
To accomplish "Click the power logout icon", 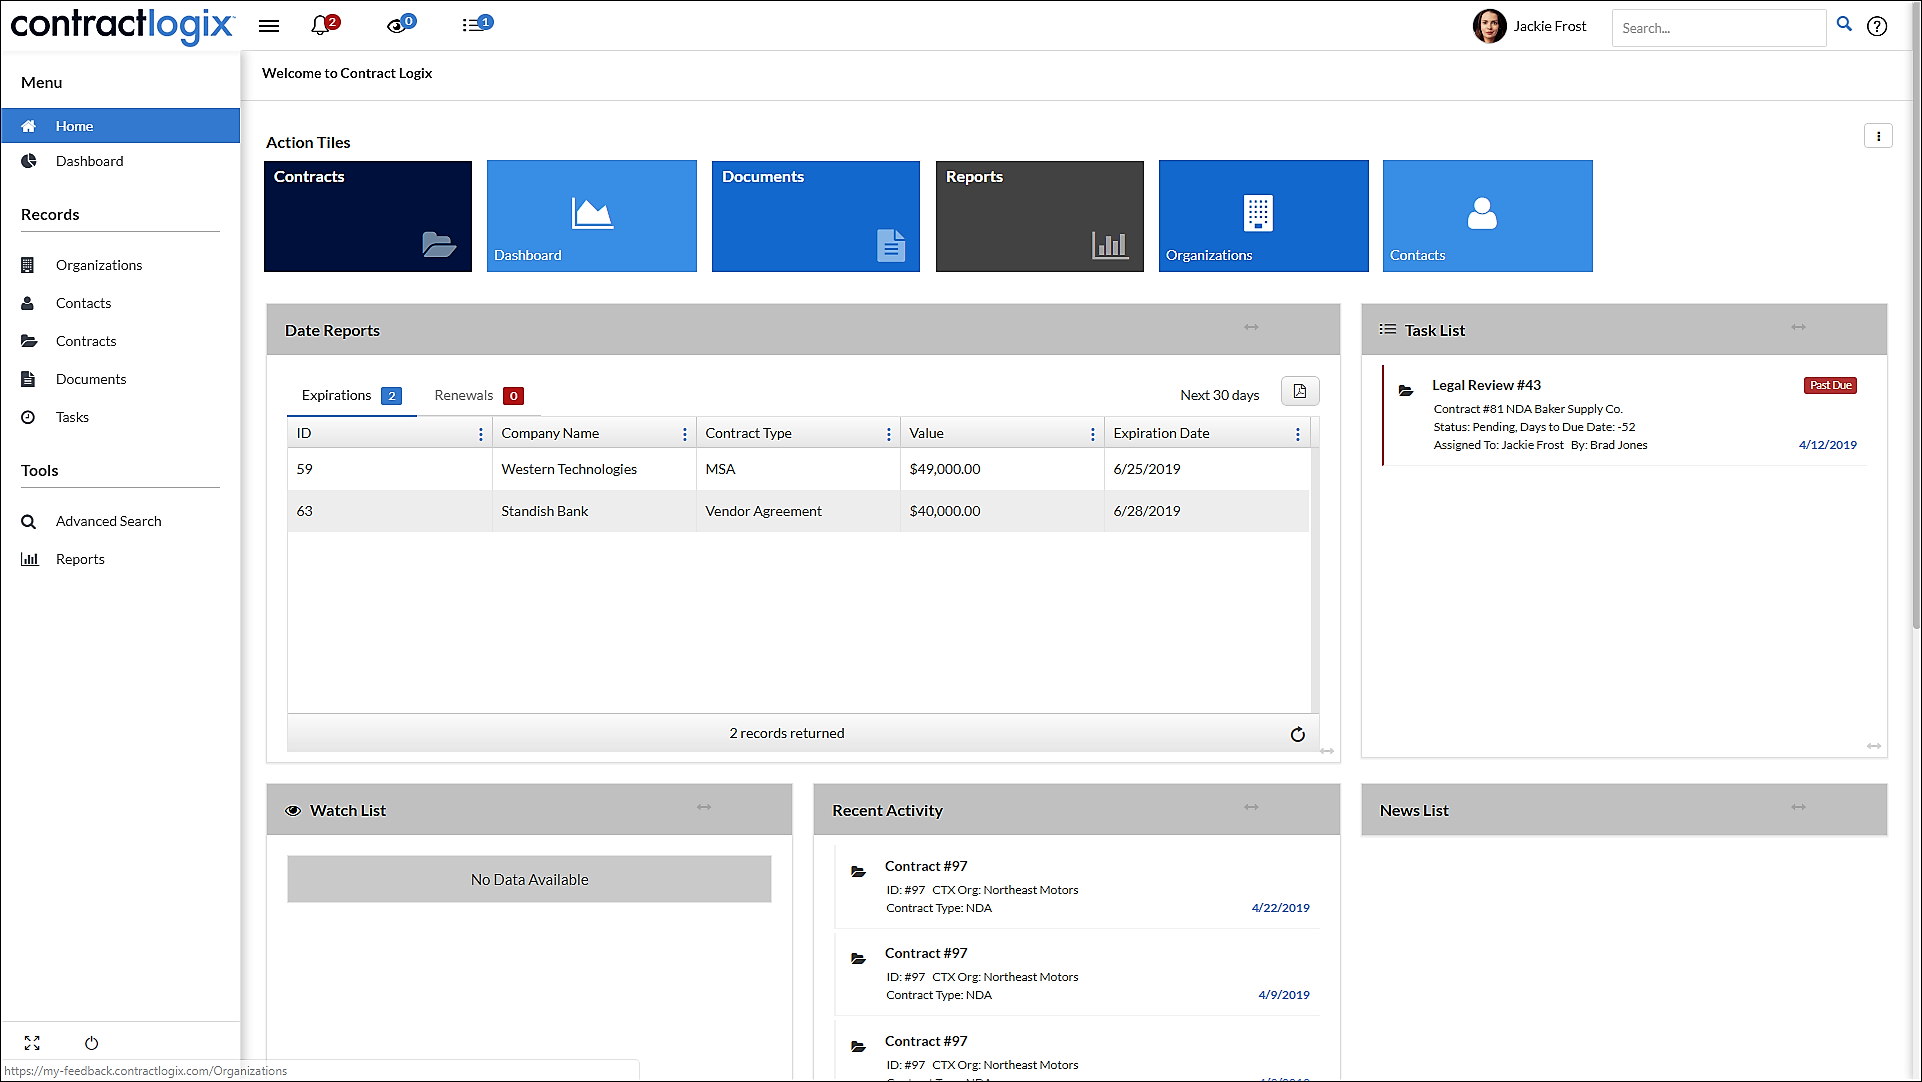I will (91, 1043).
